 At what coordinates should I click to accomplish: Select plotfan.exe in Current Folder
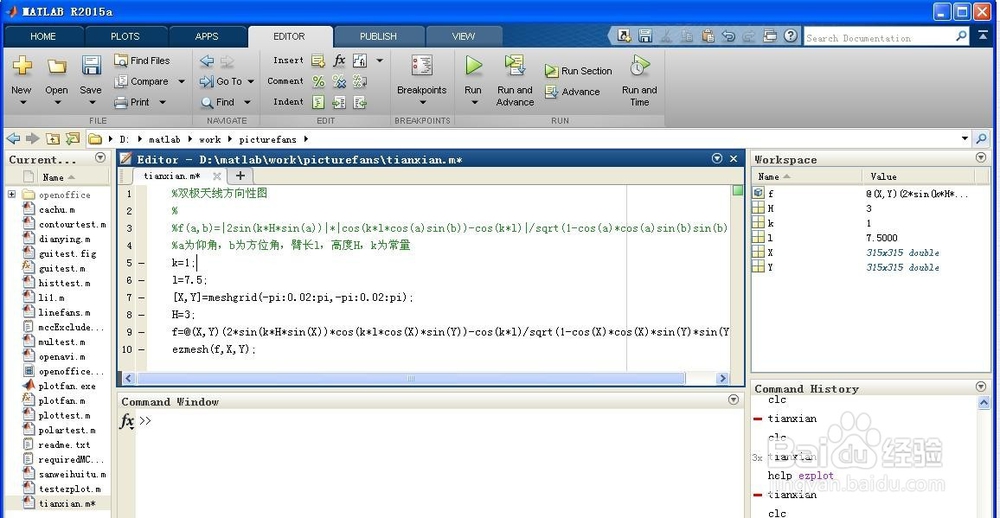click(x=66, y=386)
